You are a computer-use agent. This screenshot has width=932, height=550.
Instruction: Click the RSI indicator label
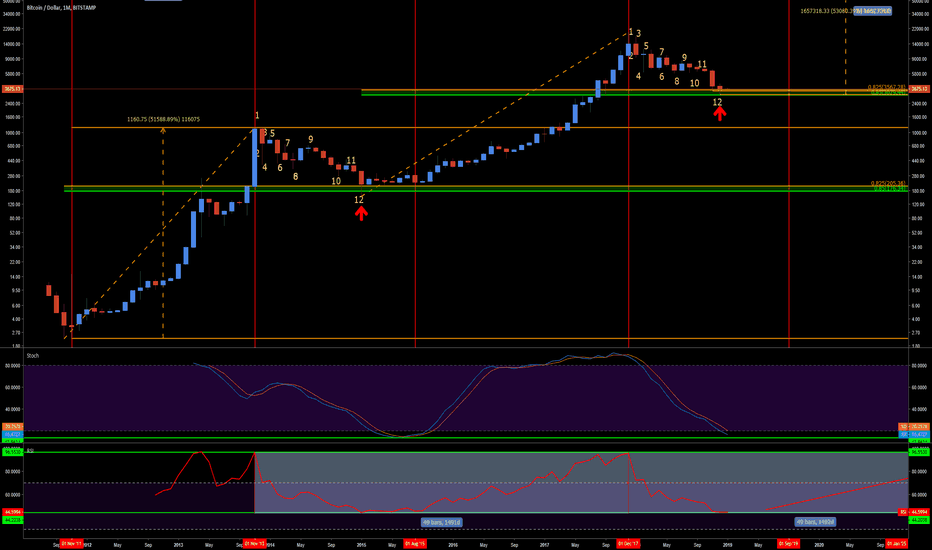point(30,451)
